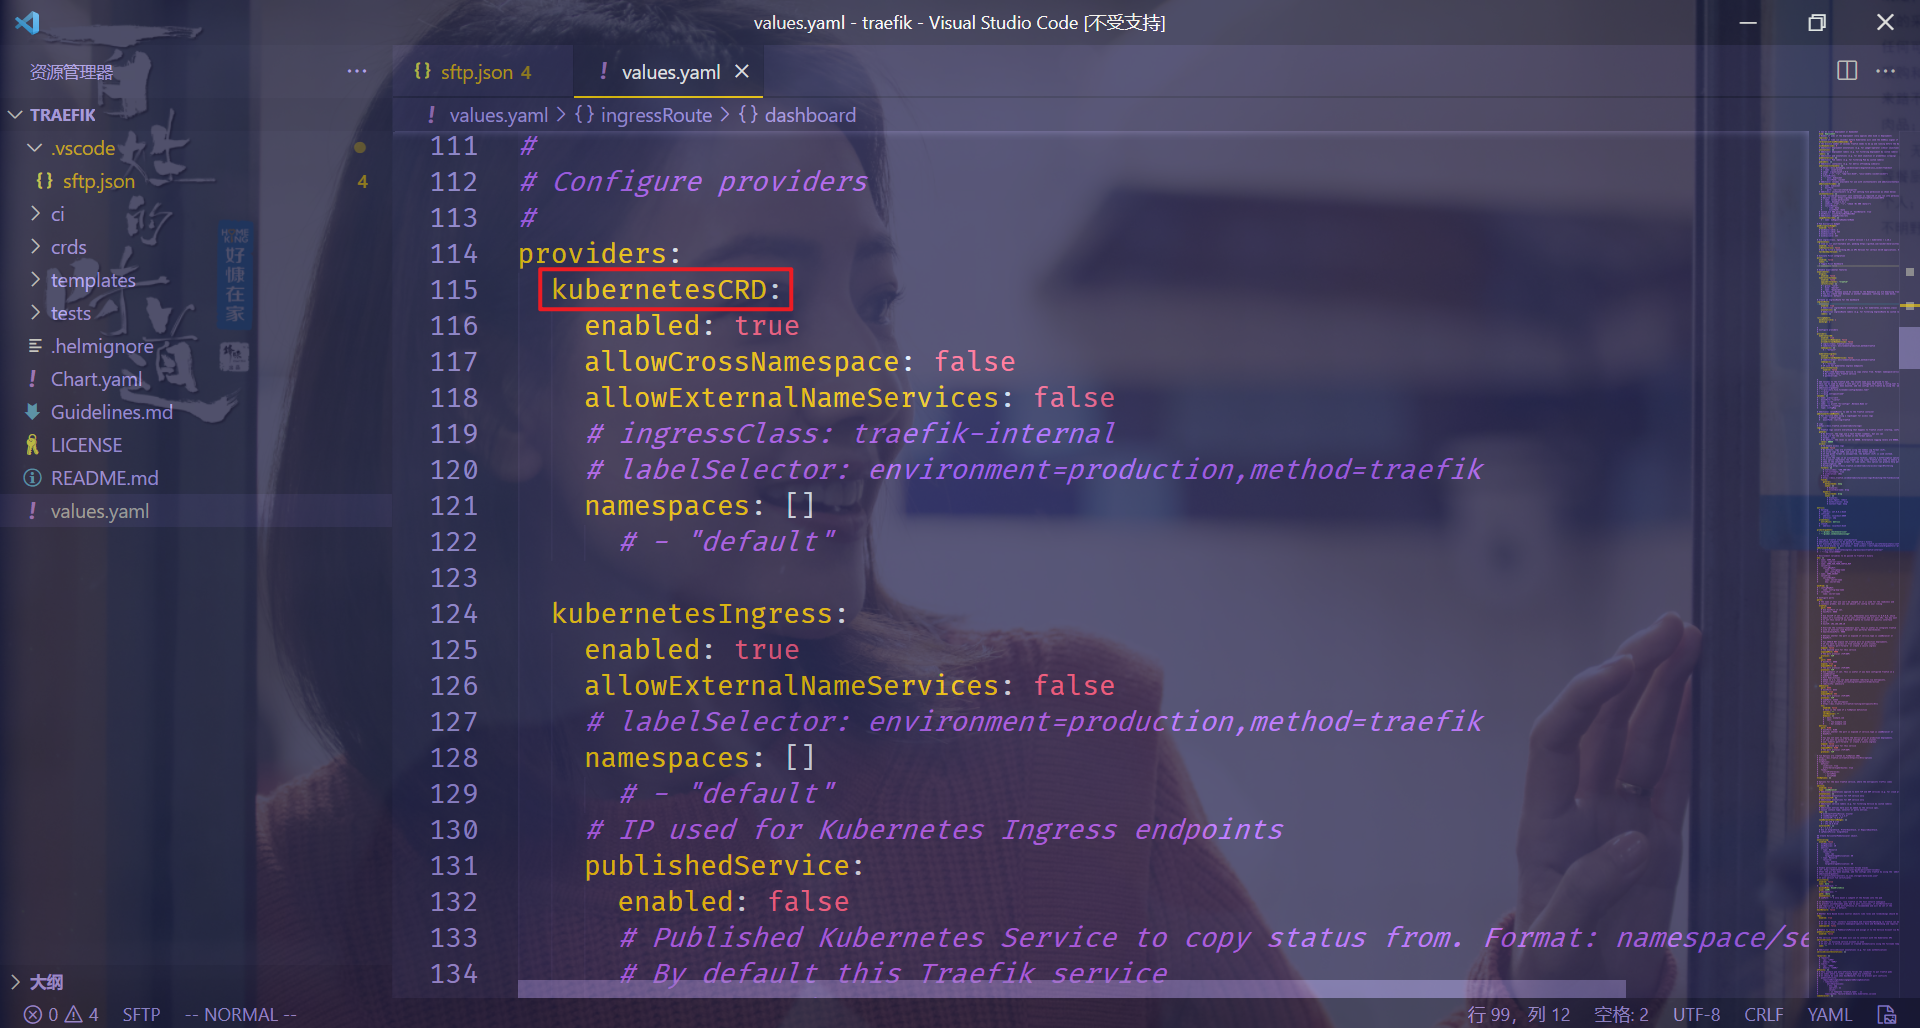Click the sftp.json problems badge 4
This screenshot has height=1028, width=1920.
pos(362,181)
